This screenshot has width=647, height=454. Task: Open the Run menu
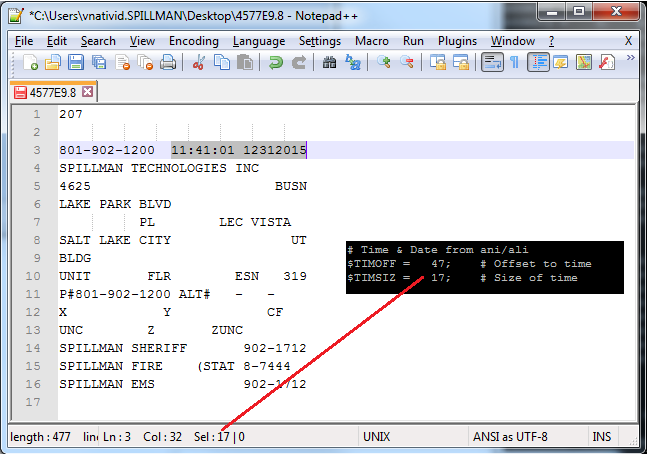pos(413,41)
